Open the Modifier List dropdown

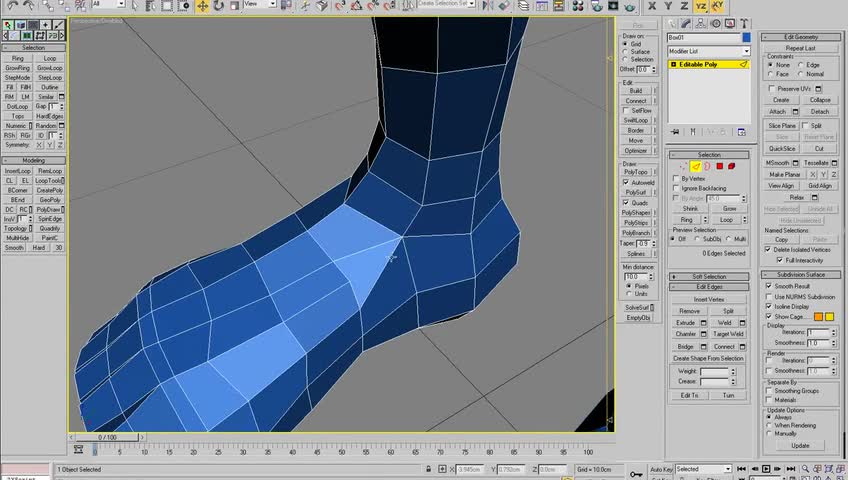(x=708, y=51)
